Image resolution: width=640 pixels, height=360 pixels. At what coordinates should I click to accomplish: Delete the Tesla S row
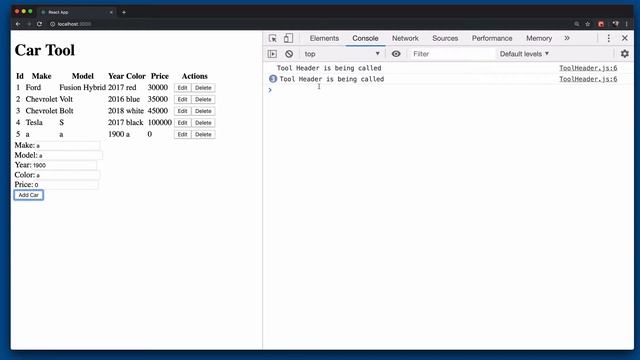[x=203, y=123]
